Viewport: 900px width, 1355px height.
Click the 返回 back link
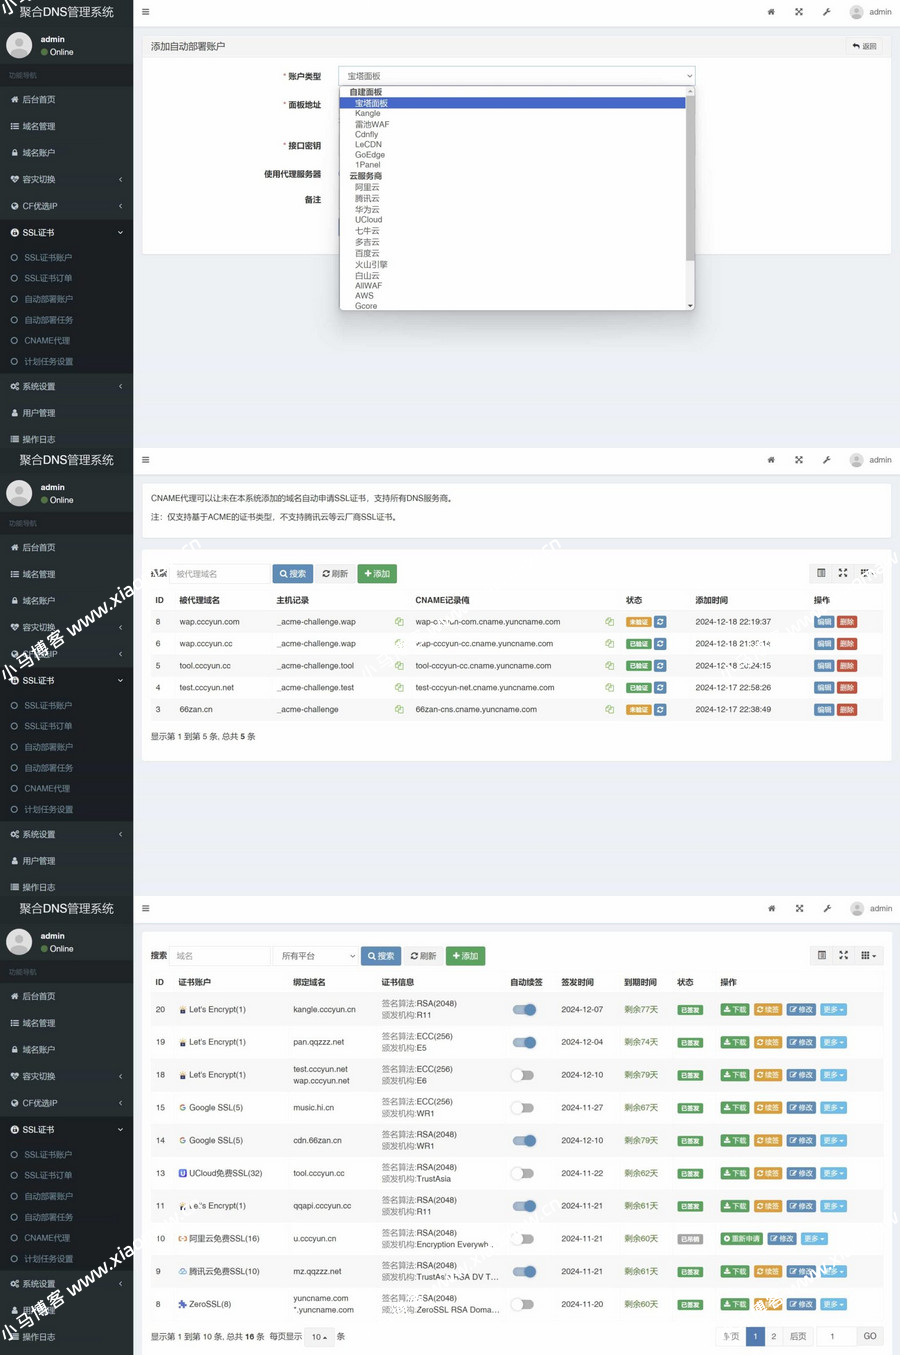864,46
